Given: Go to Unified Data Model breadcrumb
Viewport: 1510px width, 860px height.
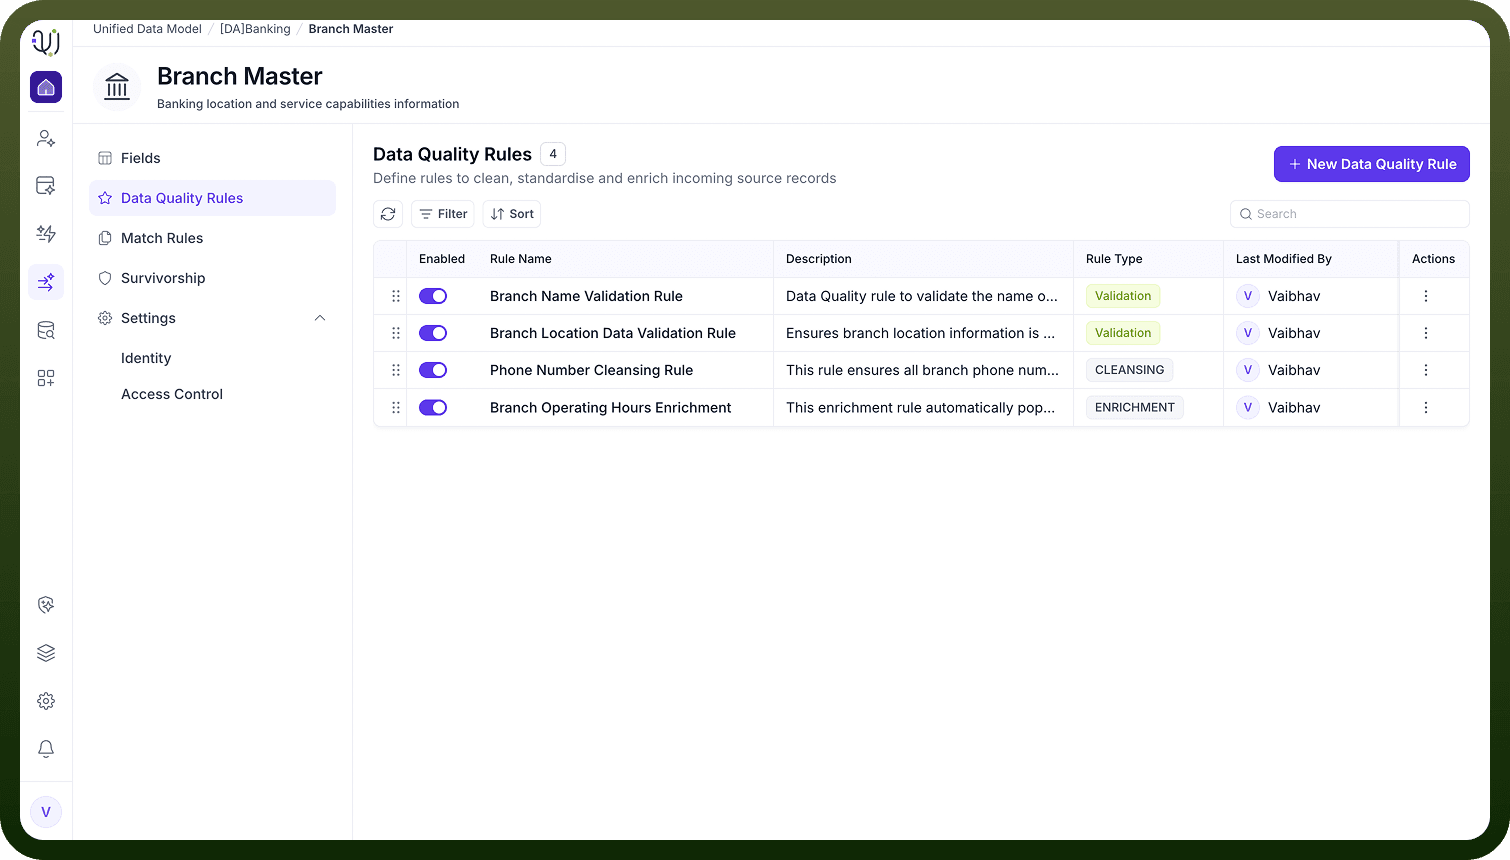Looking at the screenshot, I should [x=147, y=29].
